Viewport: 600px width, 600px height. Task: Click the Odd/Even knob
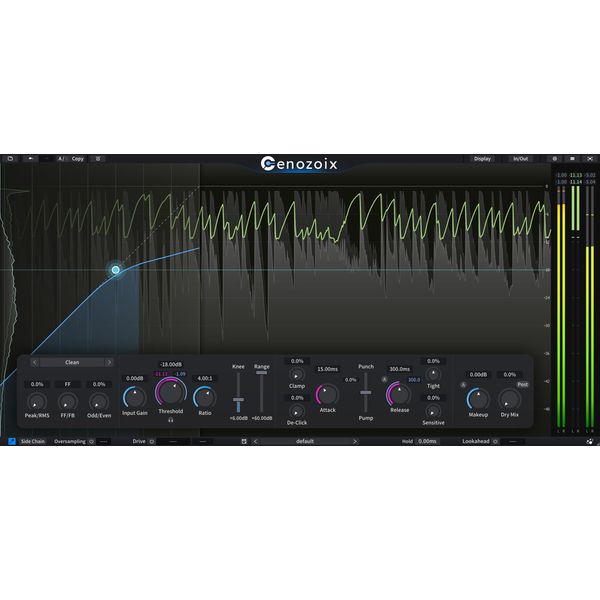[x=99, y=402]
